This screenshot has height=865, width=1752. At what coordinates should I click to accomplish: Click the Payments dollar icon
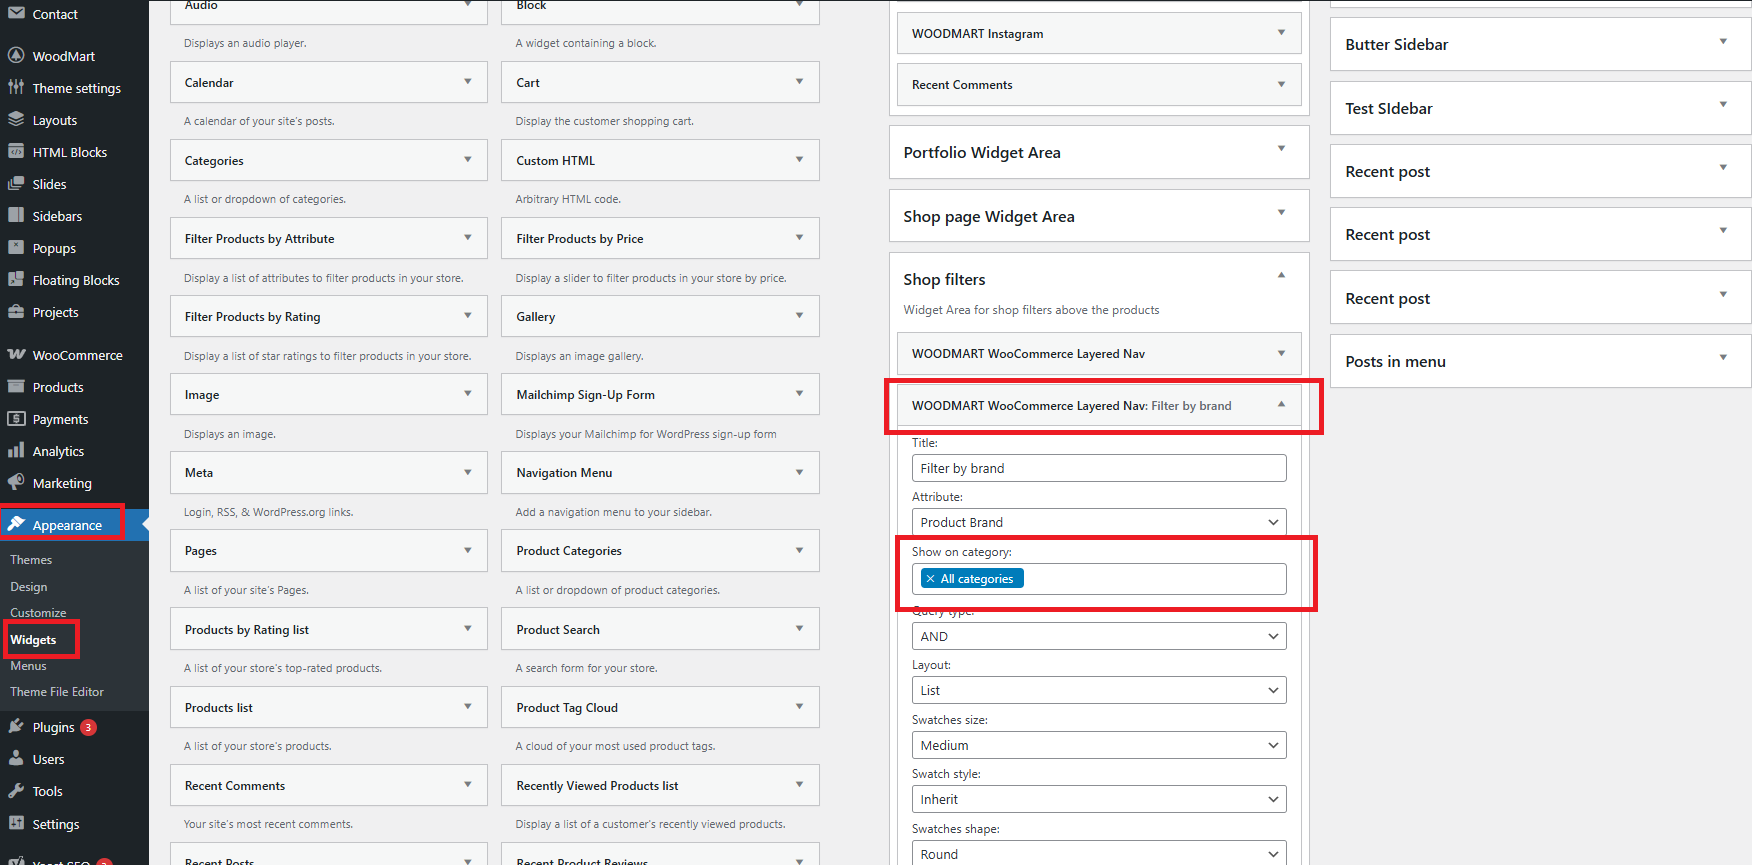pyautogui.click(x=16, y=418)
